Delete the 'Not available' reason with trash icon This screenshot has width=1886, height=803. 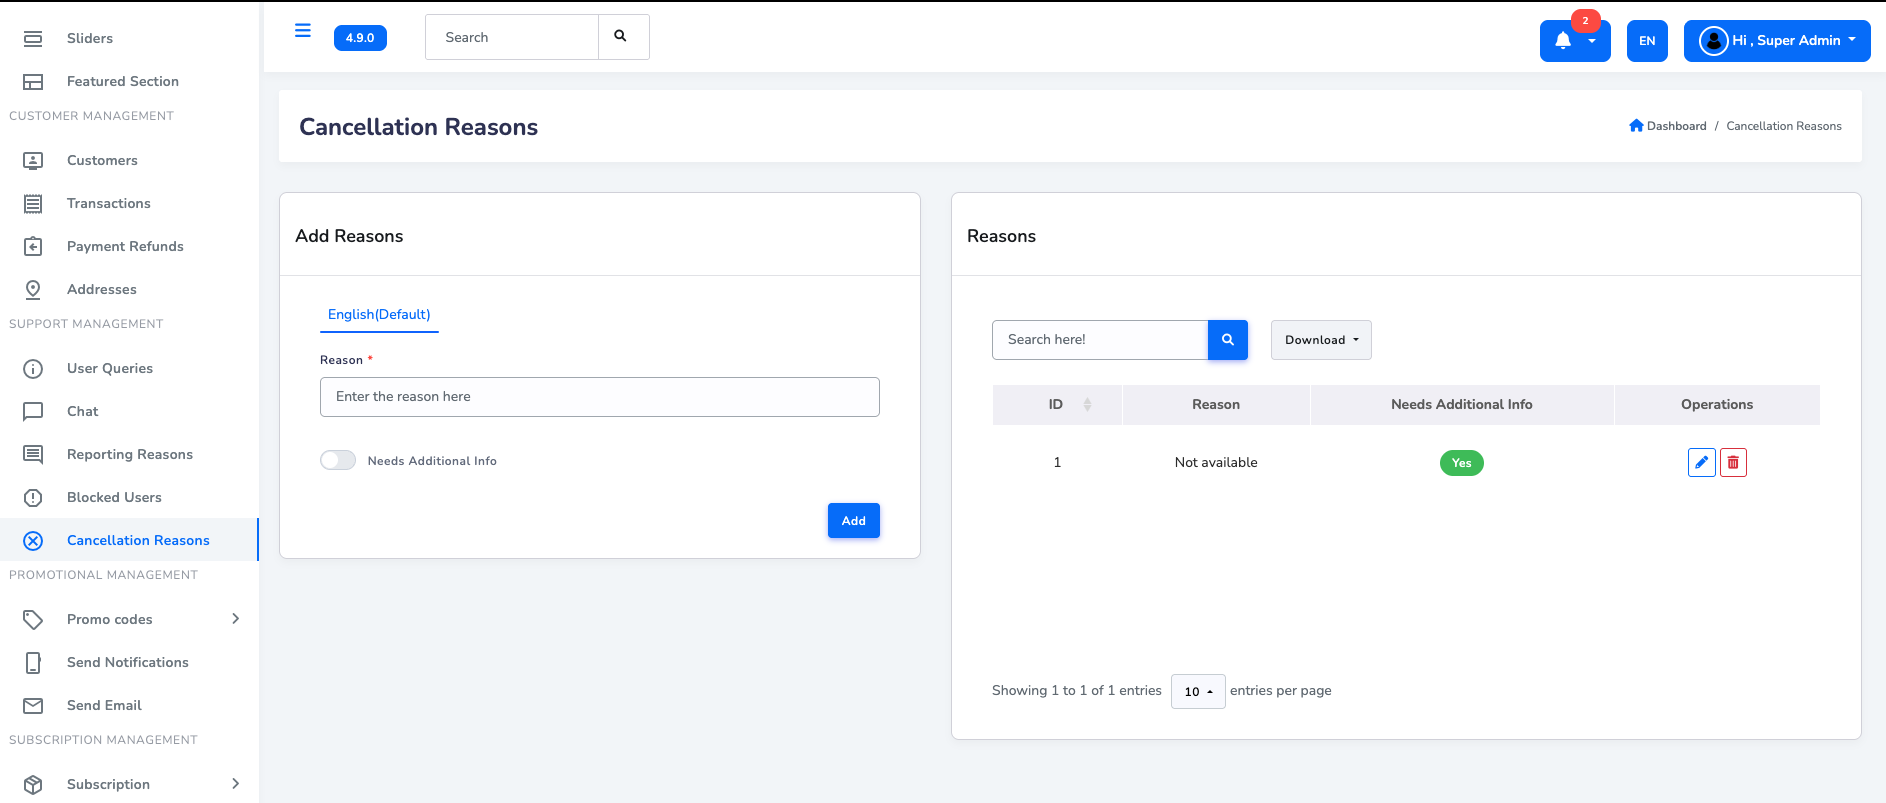tap(1733, 463)
